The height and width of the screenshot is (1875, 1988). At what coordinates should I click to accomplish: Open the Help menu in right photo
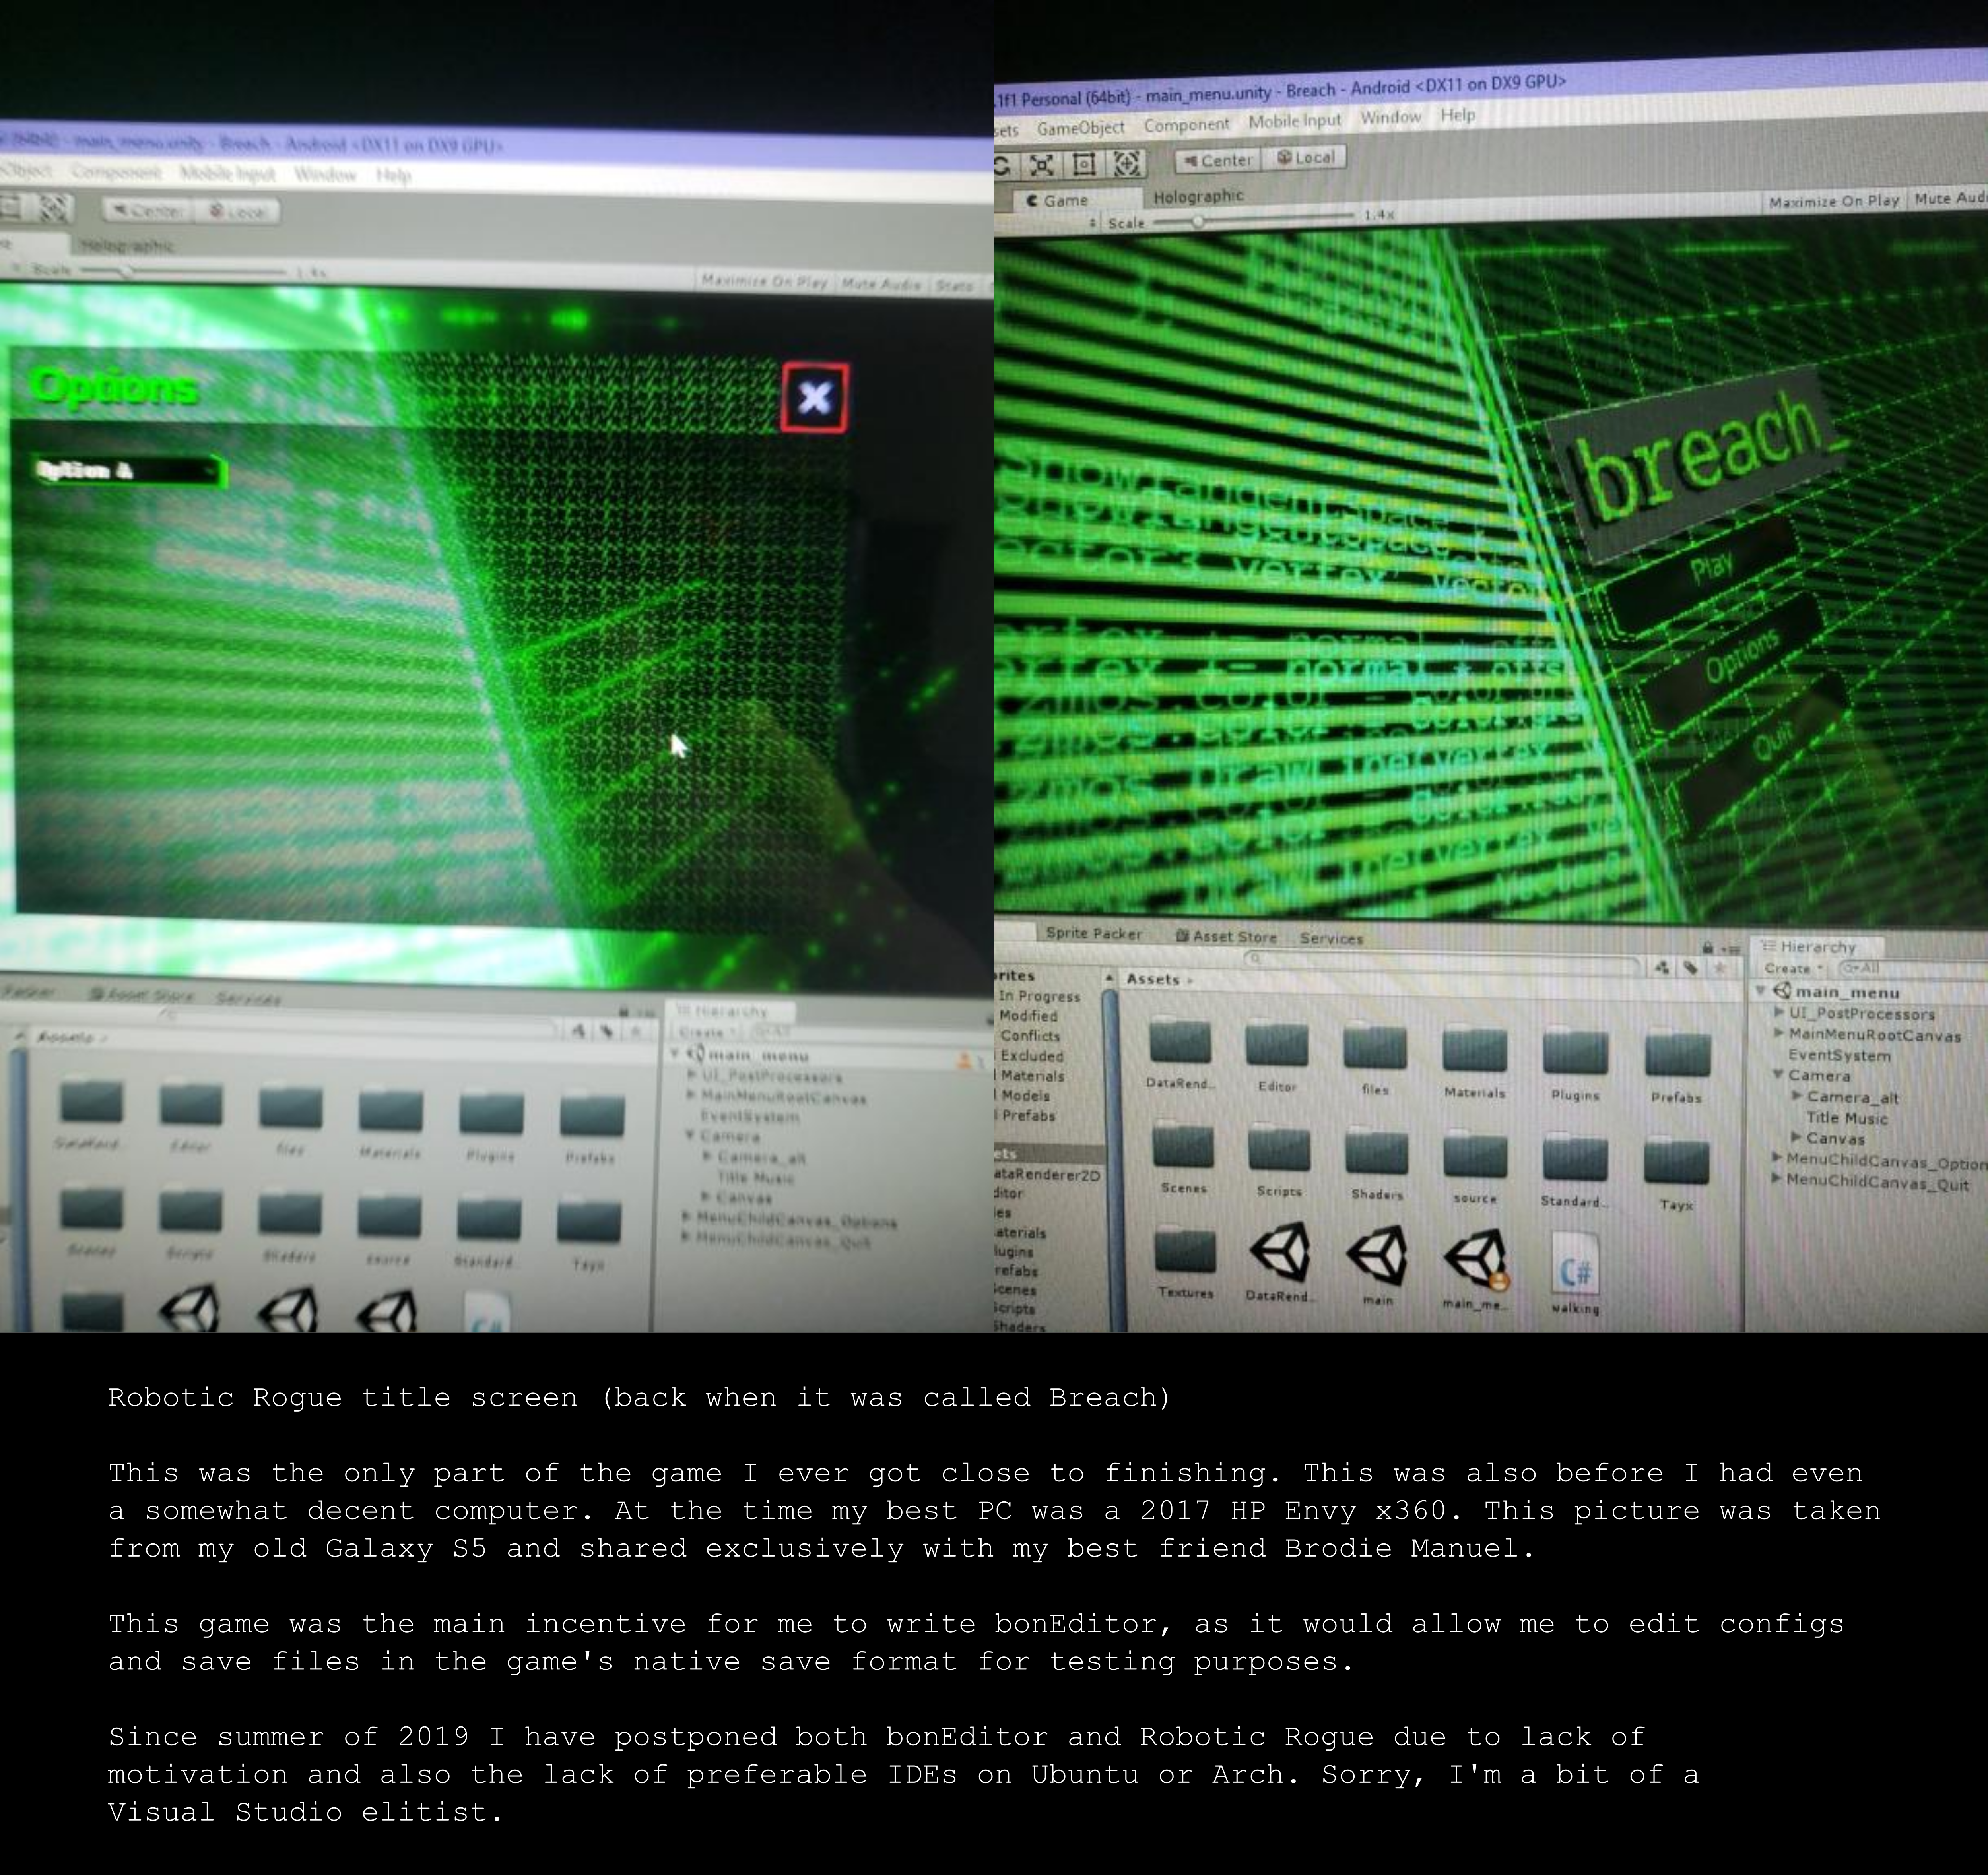[1458, 115]
